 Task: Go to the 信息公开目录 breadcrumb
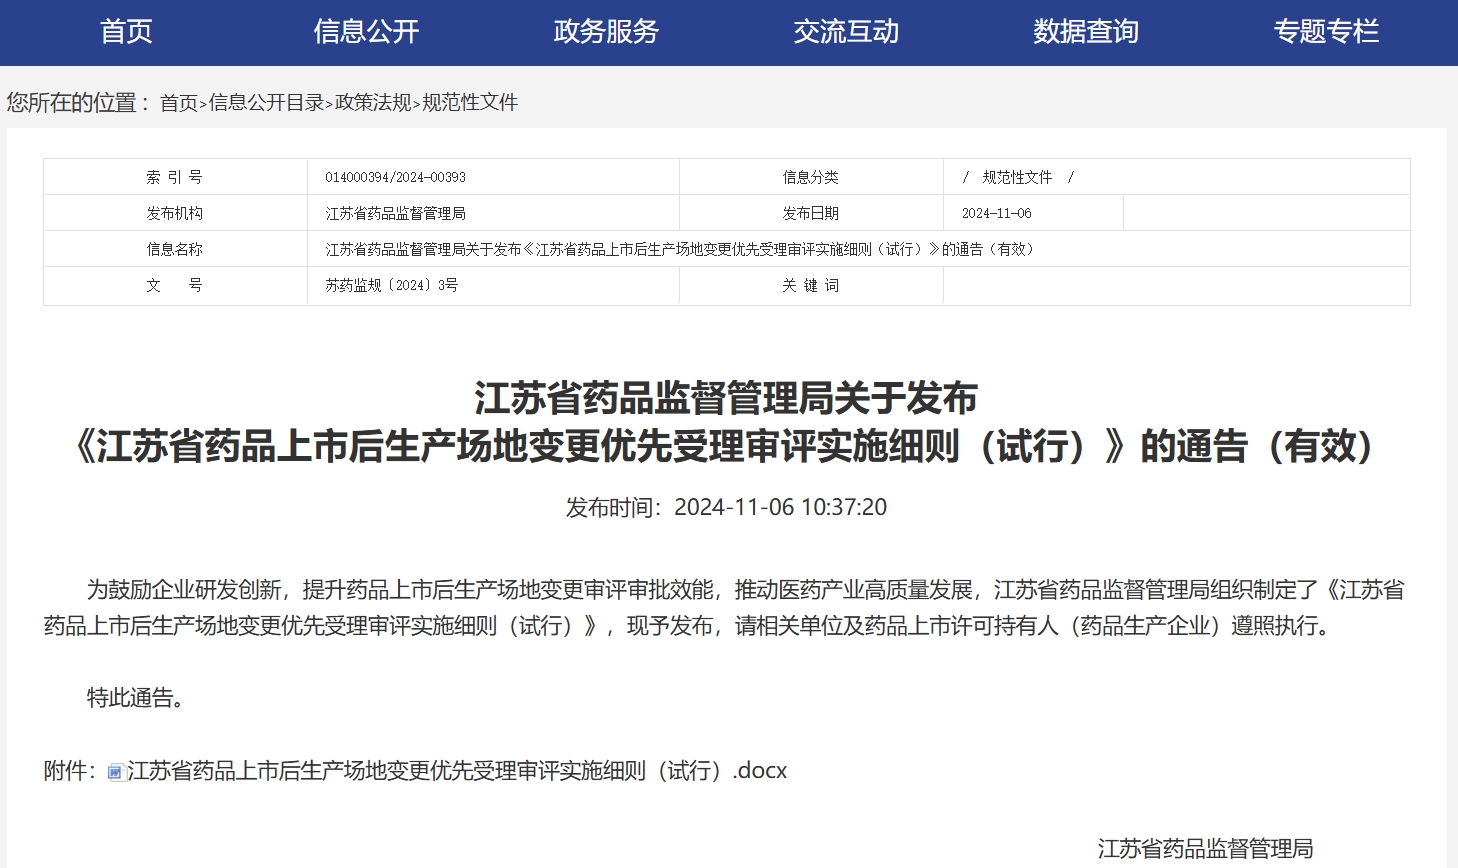(x=267, y=103)
